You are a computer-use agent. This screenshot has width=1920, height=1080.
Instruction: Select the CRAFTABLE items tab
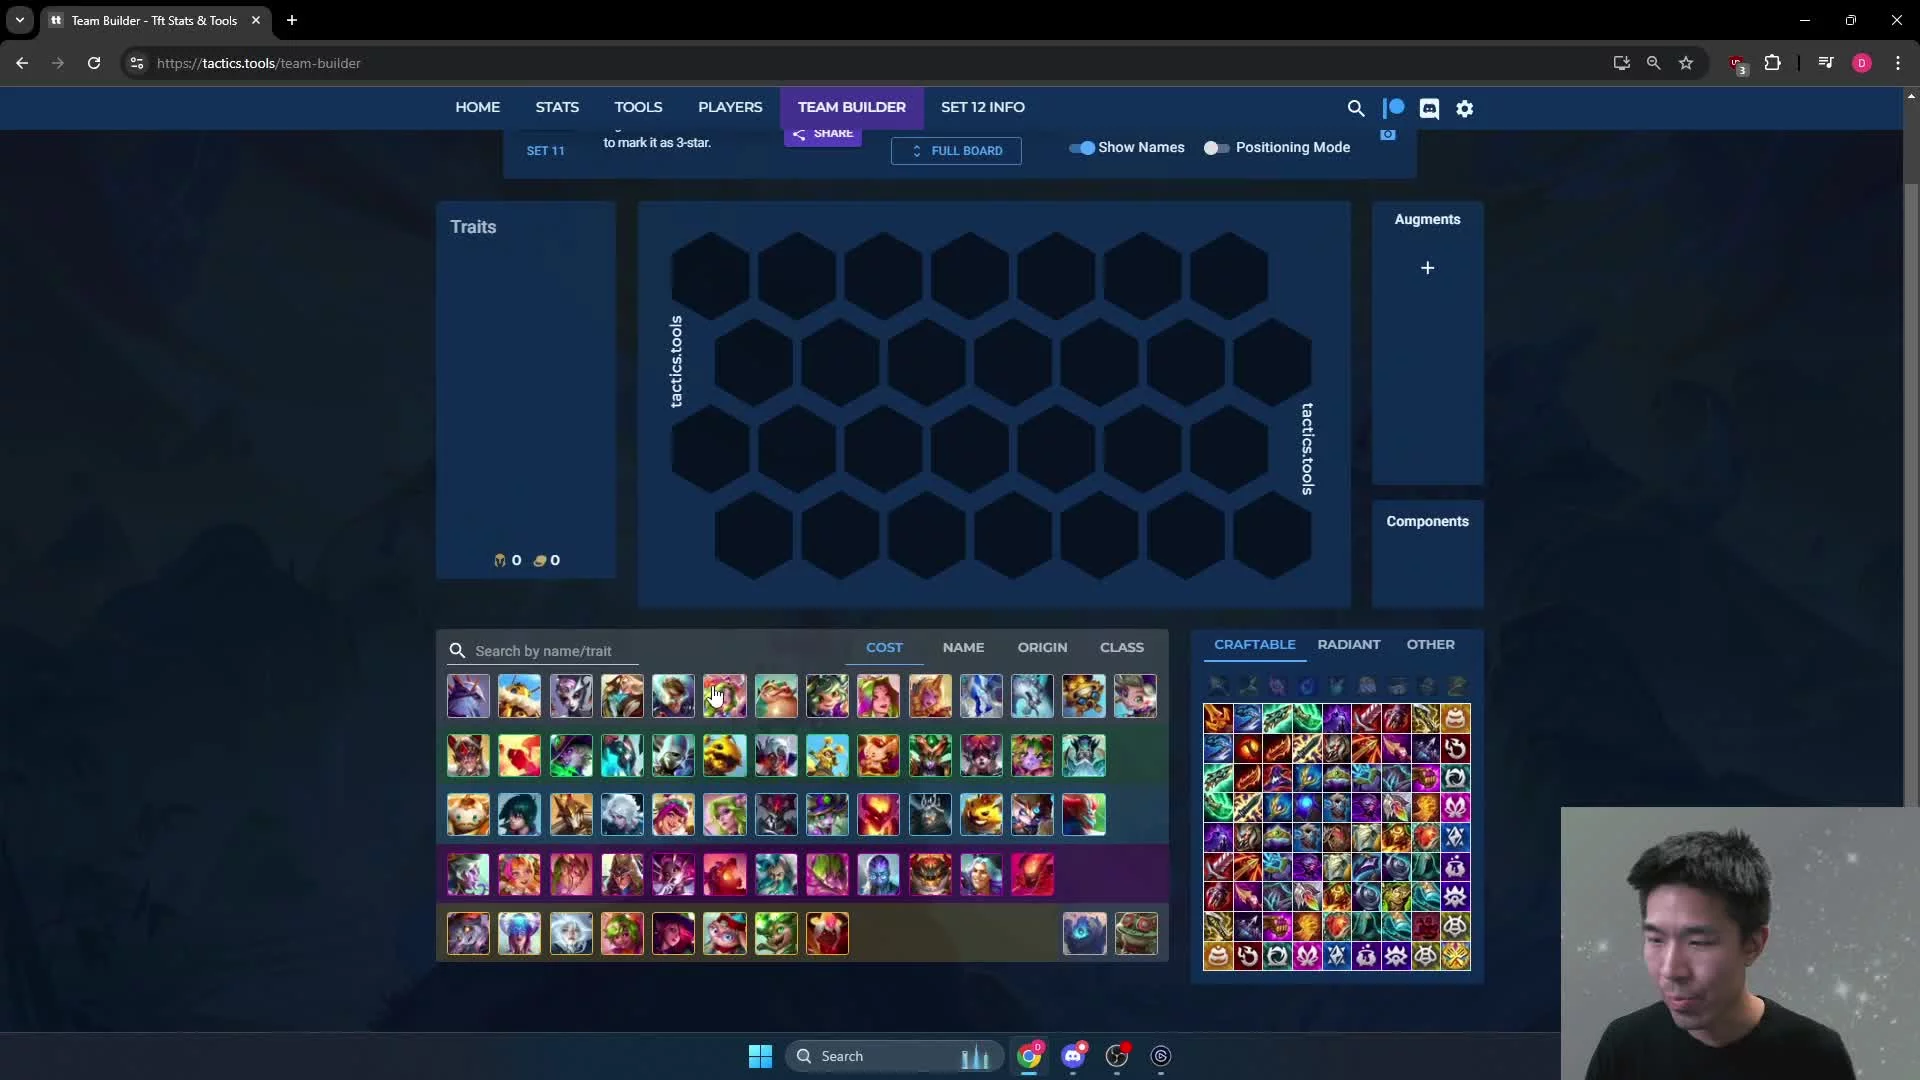coord(1254,645)
